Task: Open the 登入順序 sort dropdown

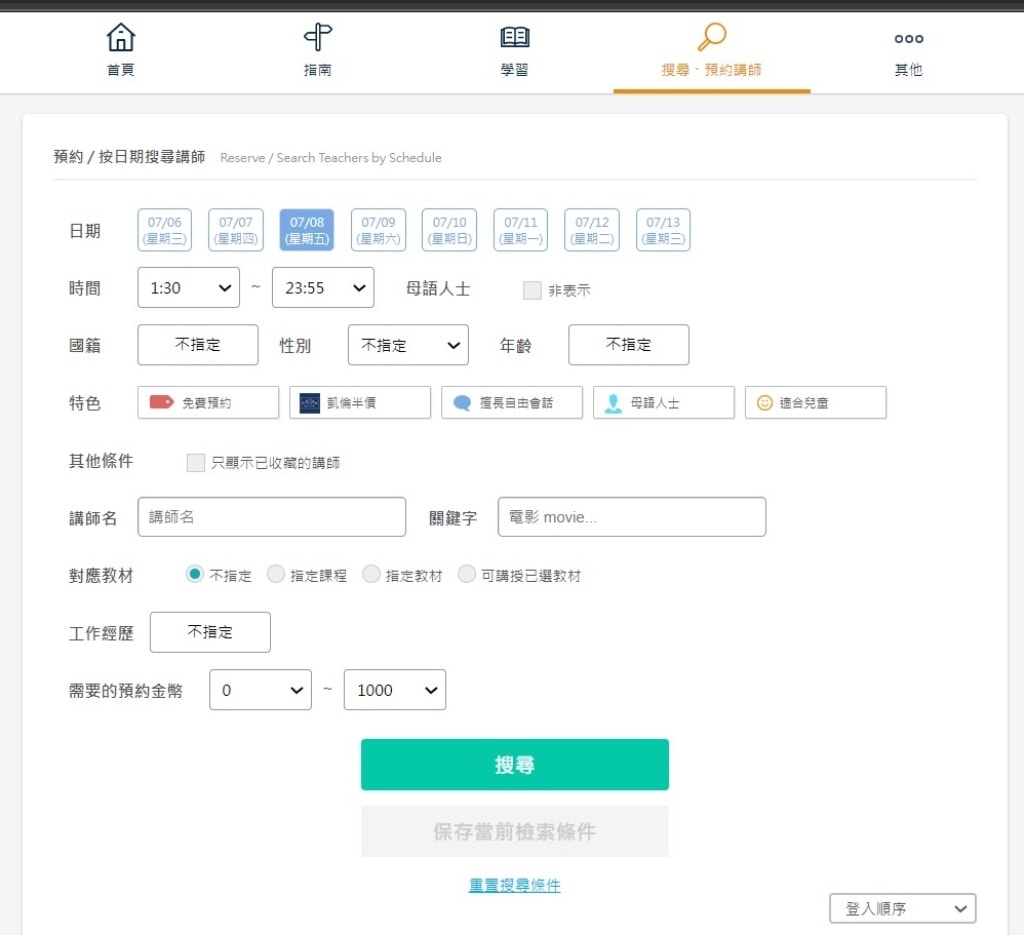Action: [902, 909]
